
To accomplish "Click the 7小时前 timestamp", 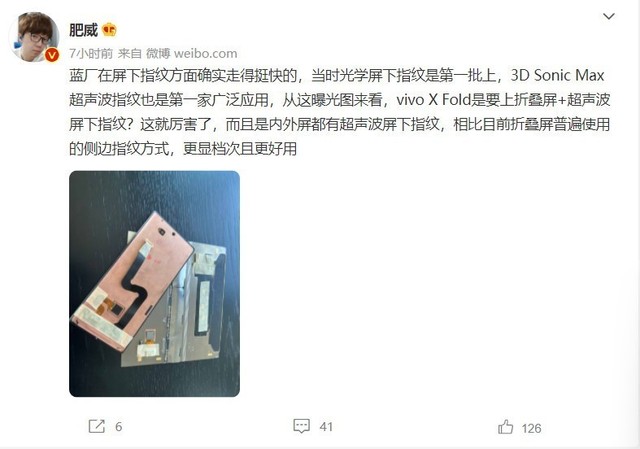I will click(91, 53).
